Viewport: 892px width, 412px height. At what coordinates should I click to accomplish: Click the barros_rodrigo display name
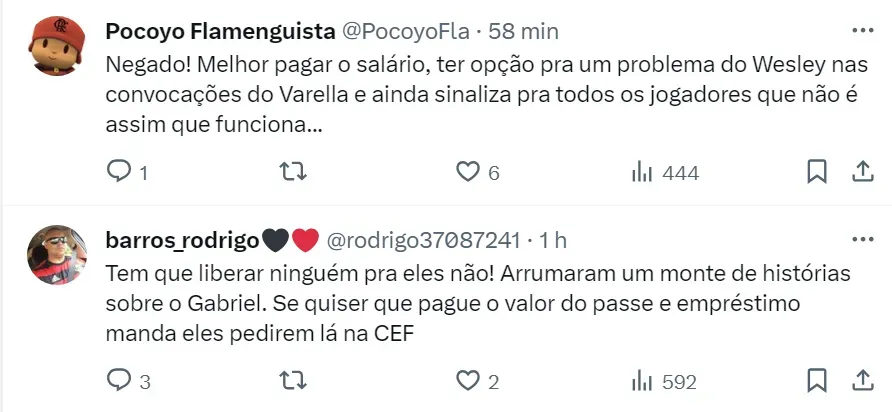(x=181, y=240)
